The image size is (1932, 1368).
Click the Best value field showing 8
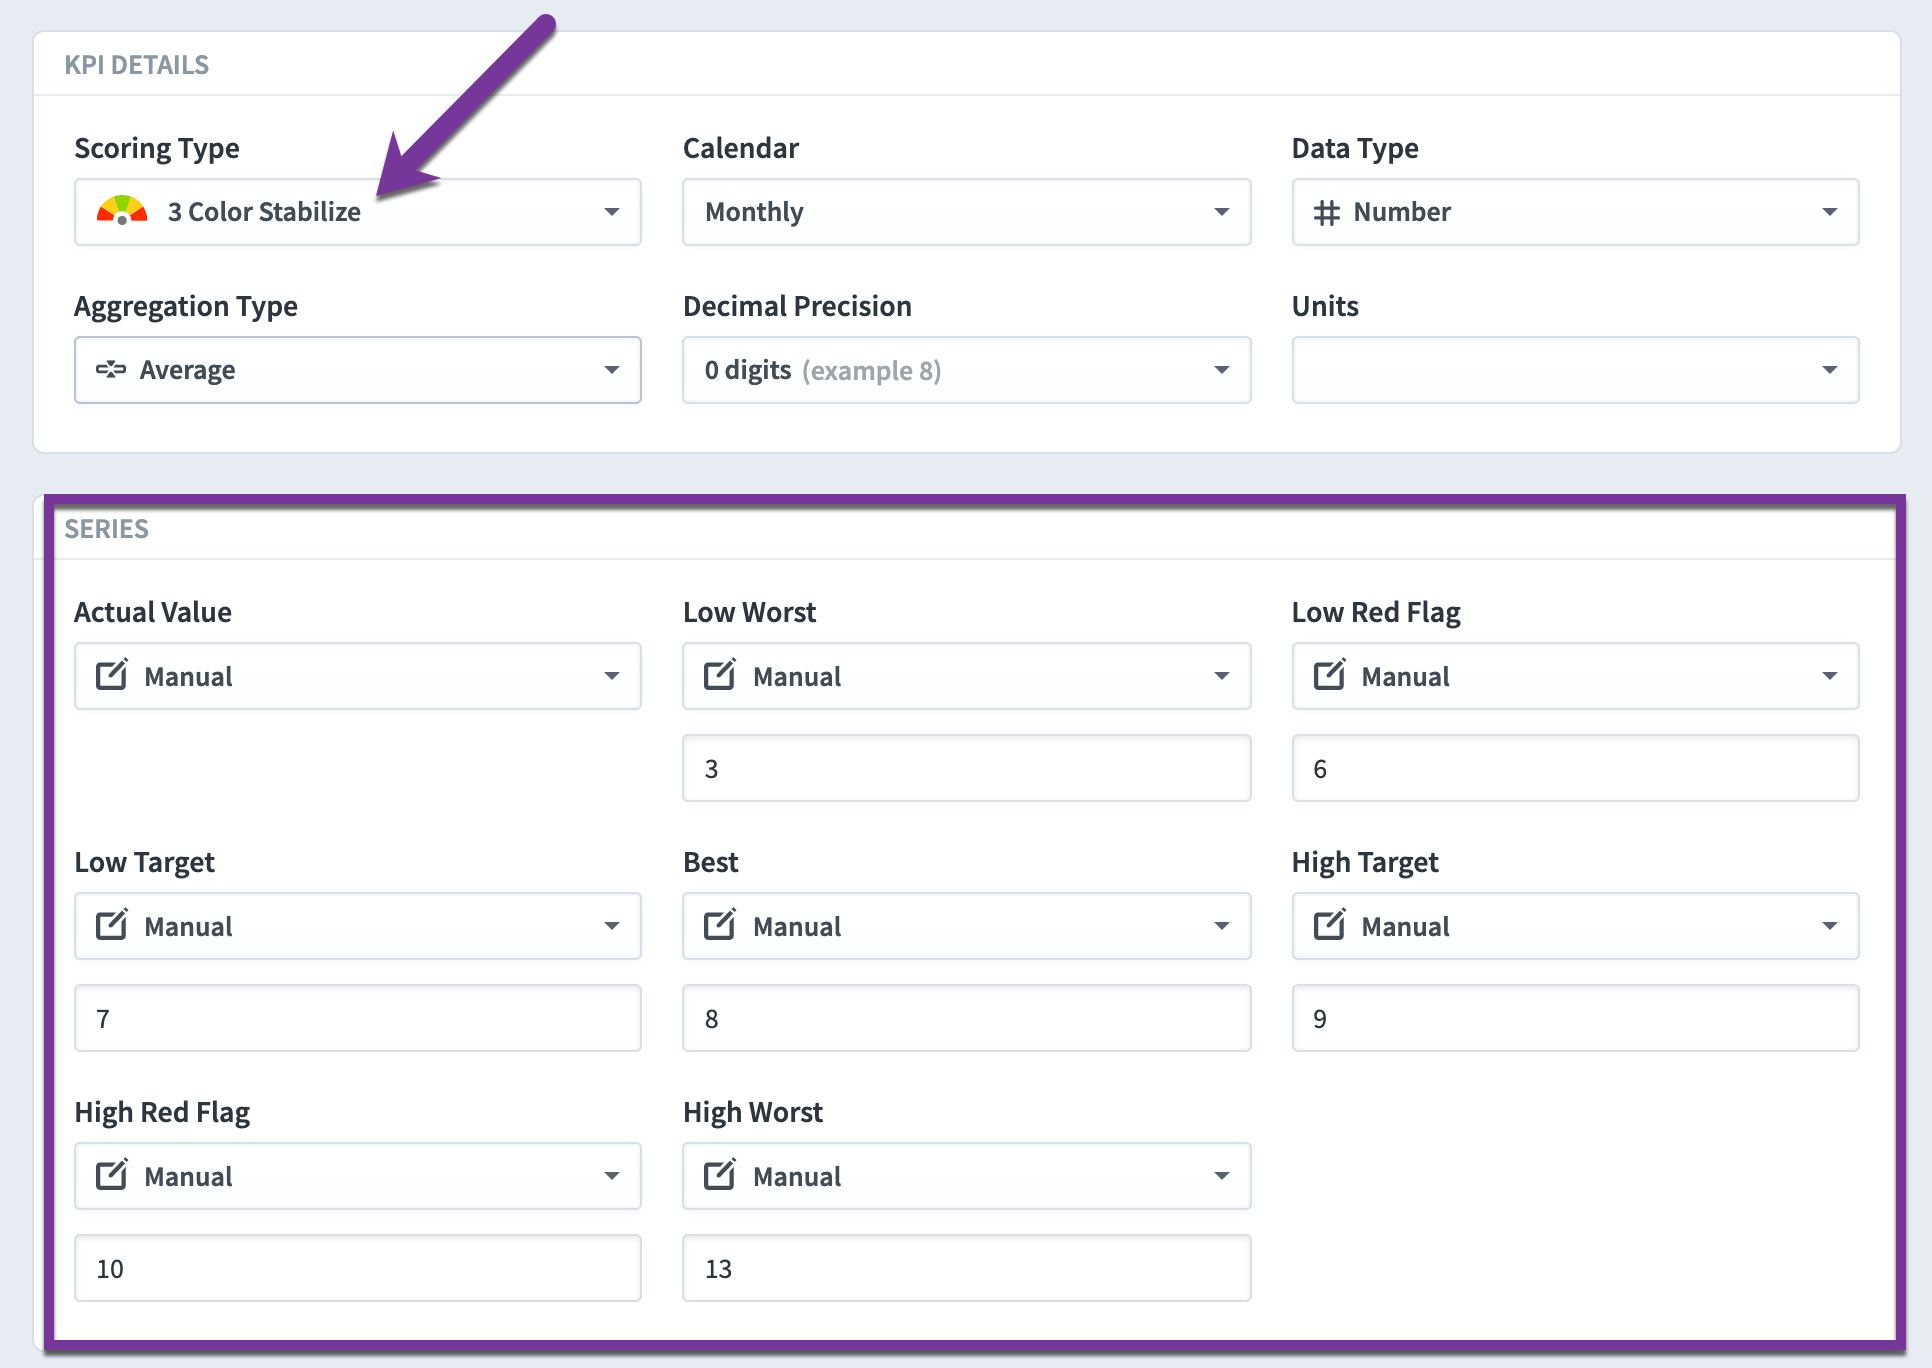click(966, 1018)
